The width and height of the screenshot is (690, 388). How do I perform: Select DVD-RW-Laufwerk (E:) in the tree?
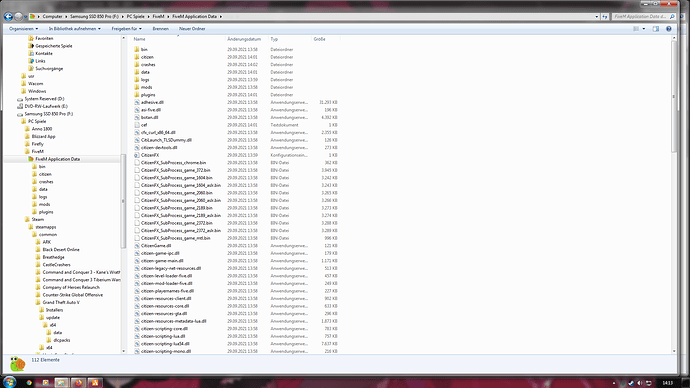(x=46, y=106)
